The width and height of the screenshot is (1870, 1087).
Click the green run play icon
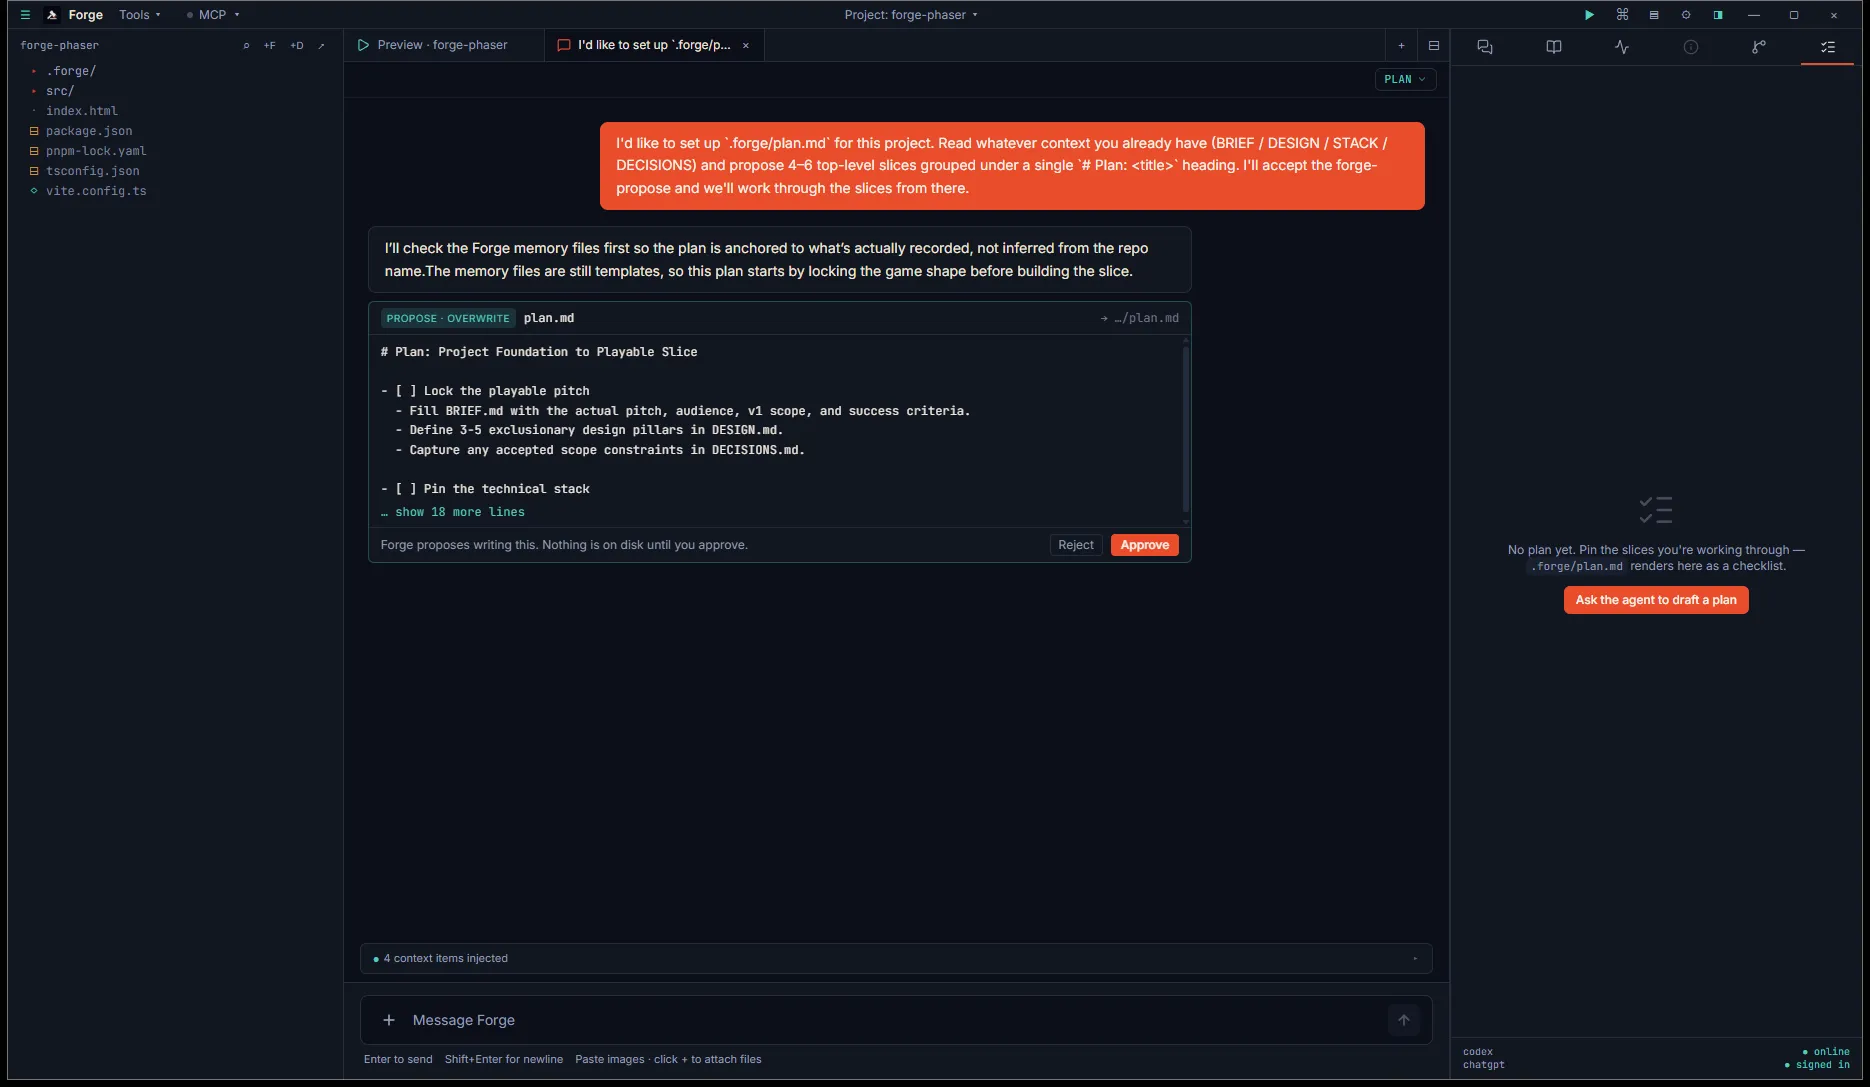(1589, 15)
